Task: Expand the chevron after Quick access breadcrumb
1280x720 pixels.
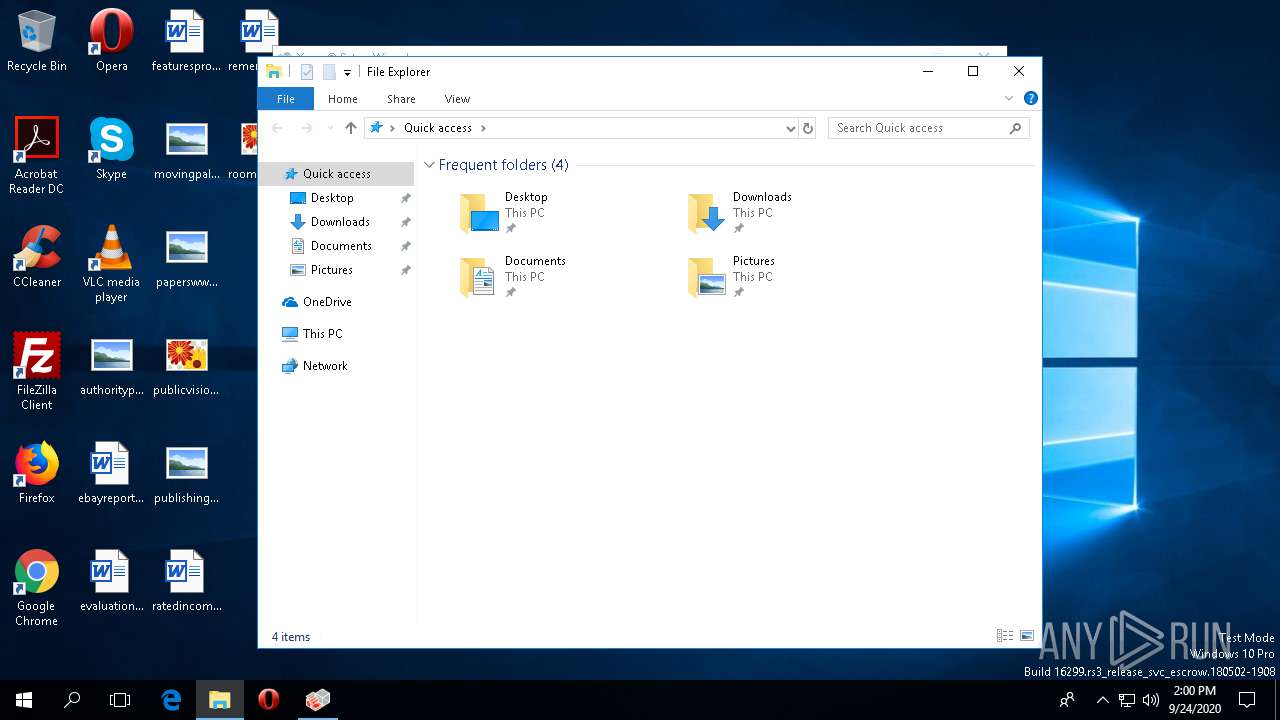Action: point(484,128)
